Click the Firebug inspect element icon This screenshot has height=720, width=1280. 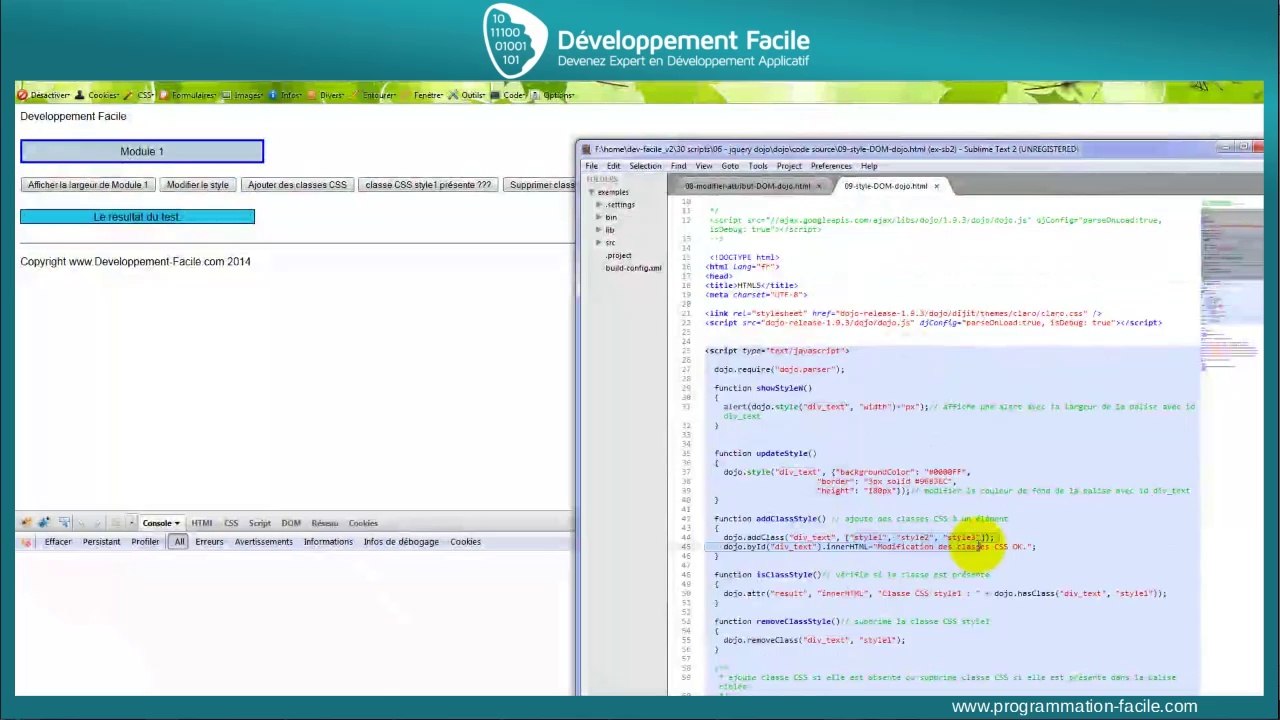point(45,523)
